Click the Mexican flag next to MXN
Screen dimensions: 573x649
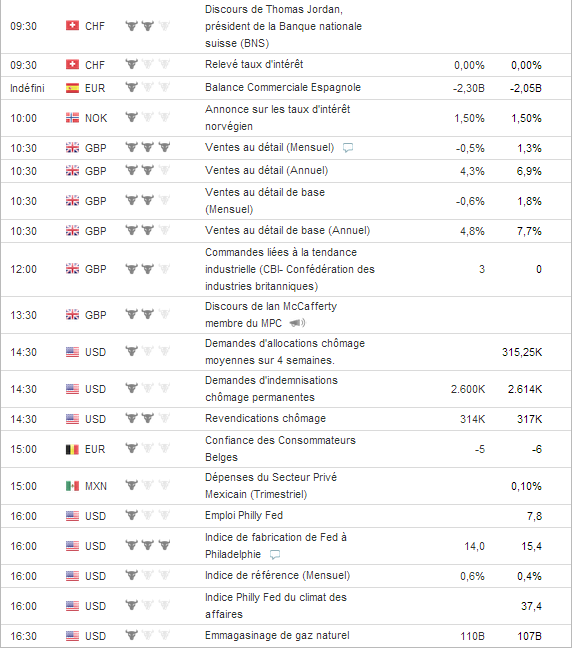(x=72, y=486)
